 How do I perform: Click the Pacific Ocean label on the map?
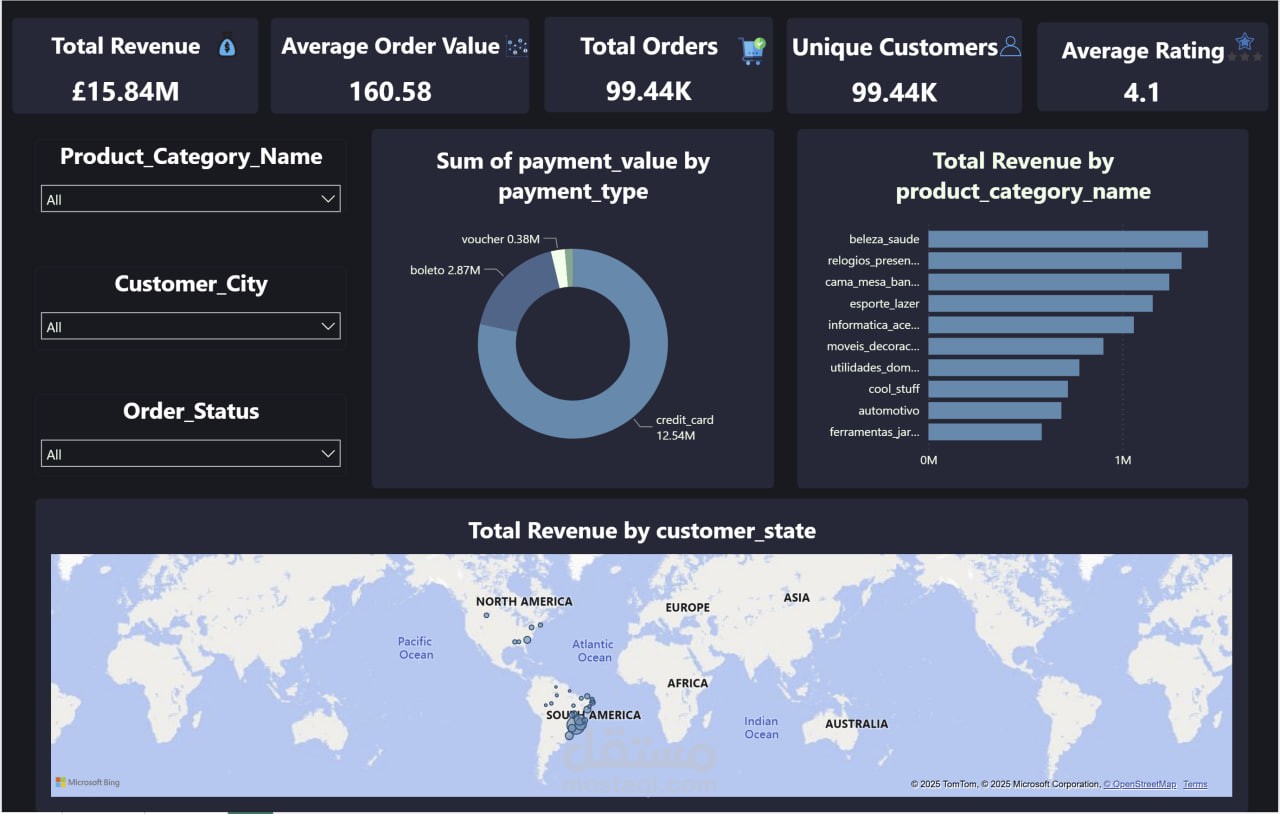click(x=416, y=648)
